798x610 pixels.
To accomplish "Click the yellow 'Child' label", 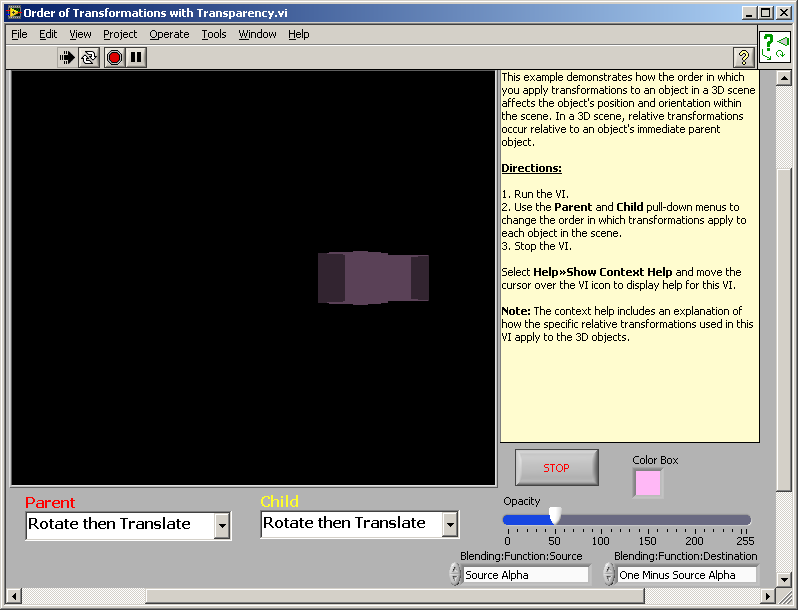I will click(279, 502).
